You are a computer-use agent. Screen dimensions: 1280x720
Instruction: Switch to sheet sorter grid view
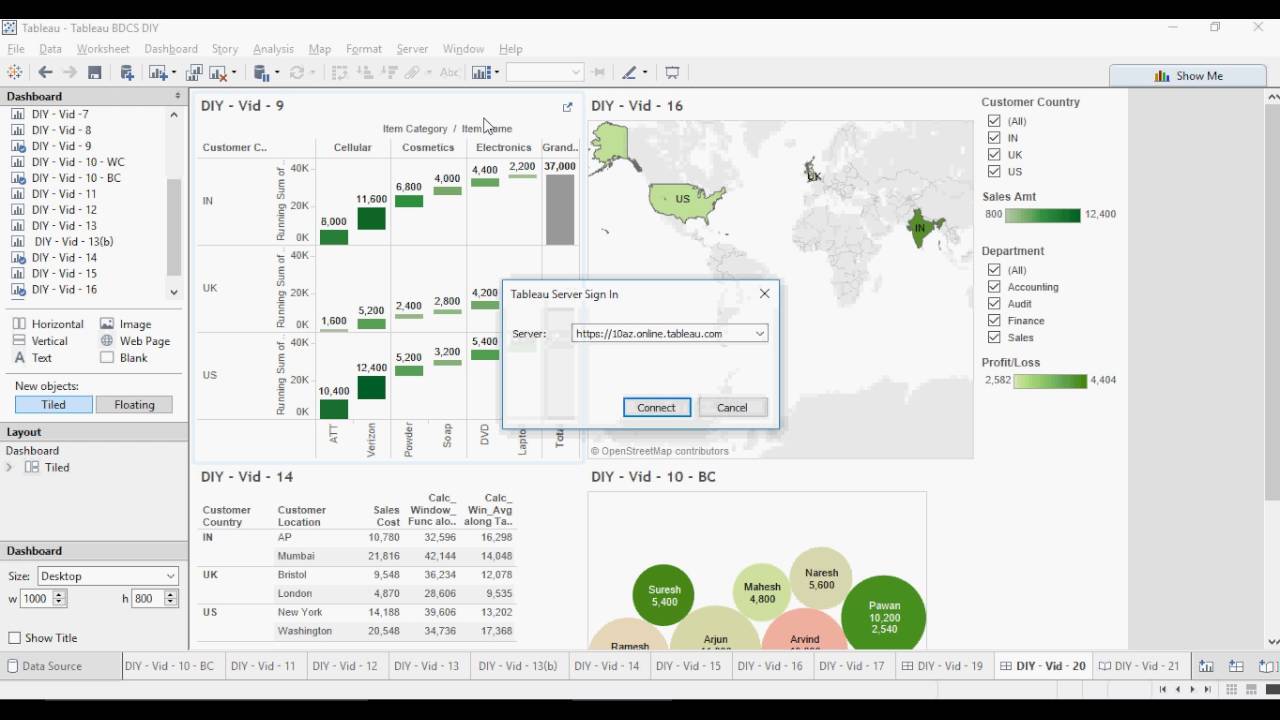point(1232,689)
